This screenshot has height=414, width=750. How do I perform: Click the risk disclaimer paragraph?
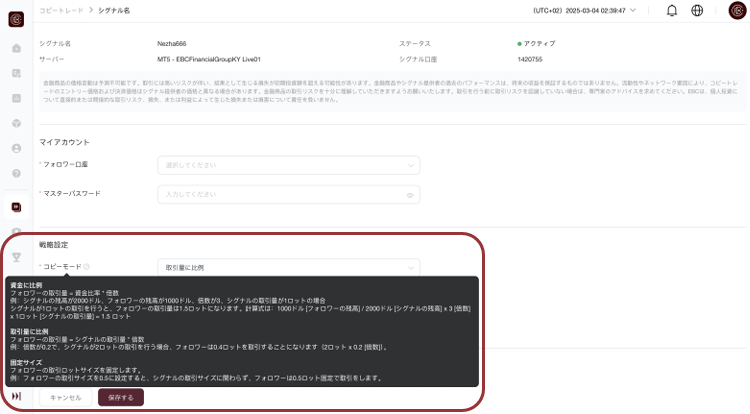tap(392, 91)
